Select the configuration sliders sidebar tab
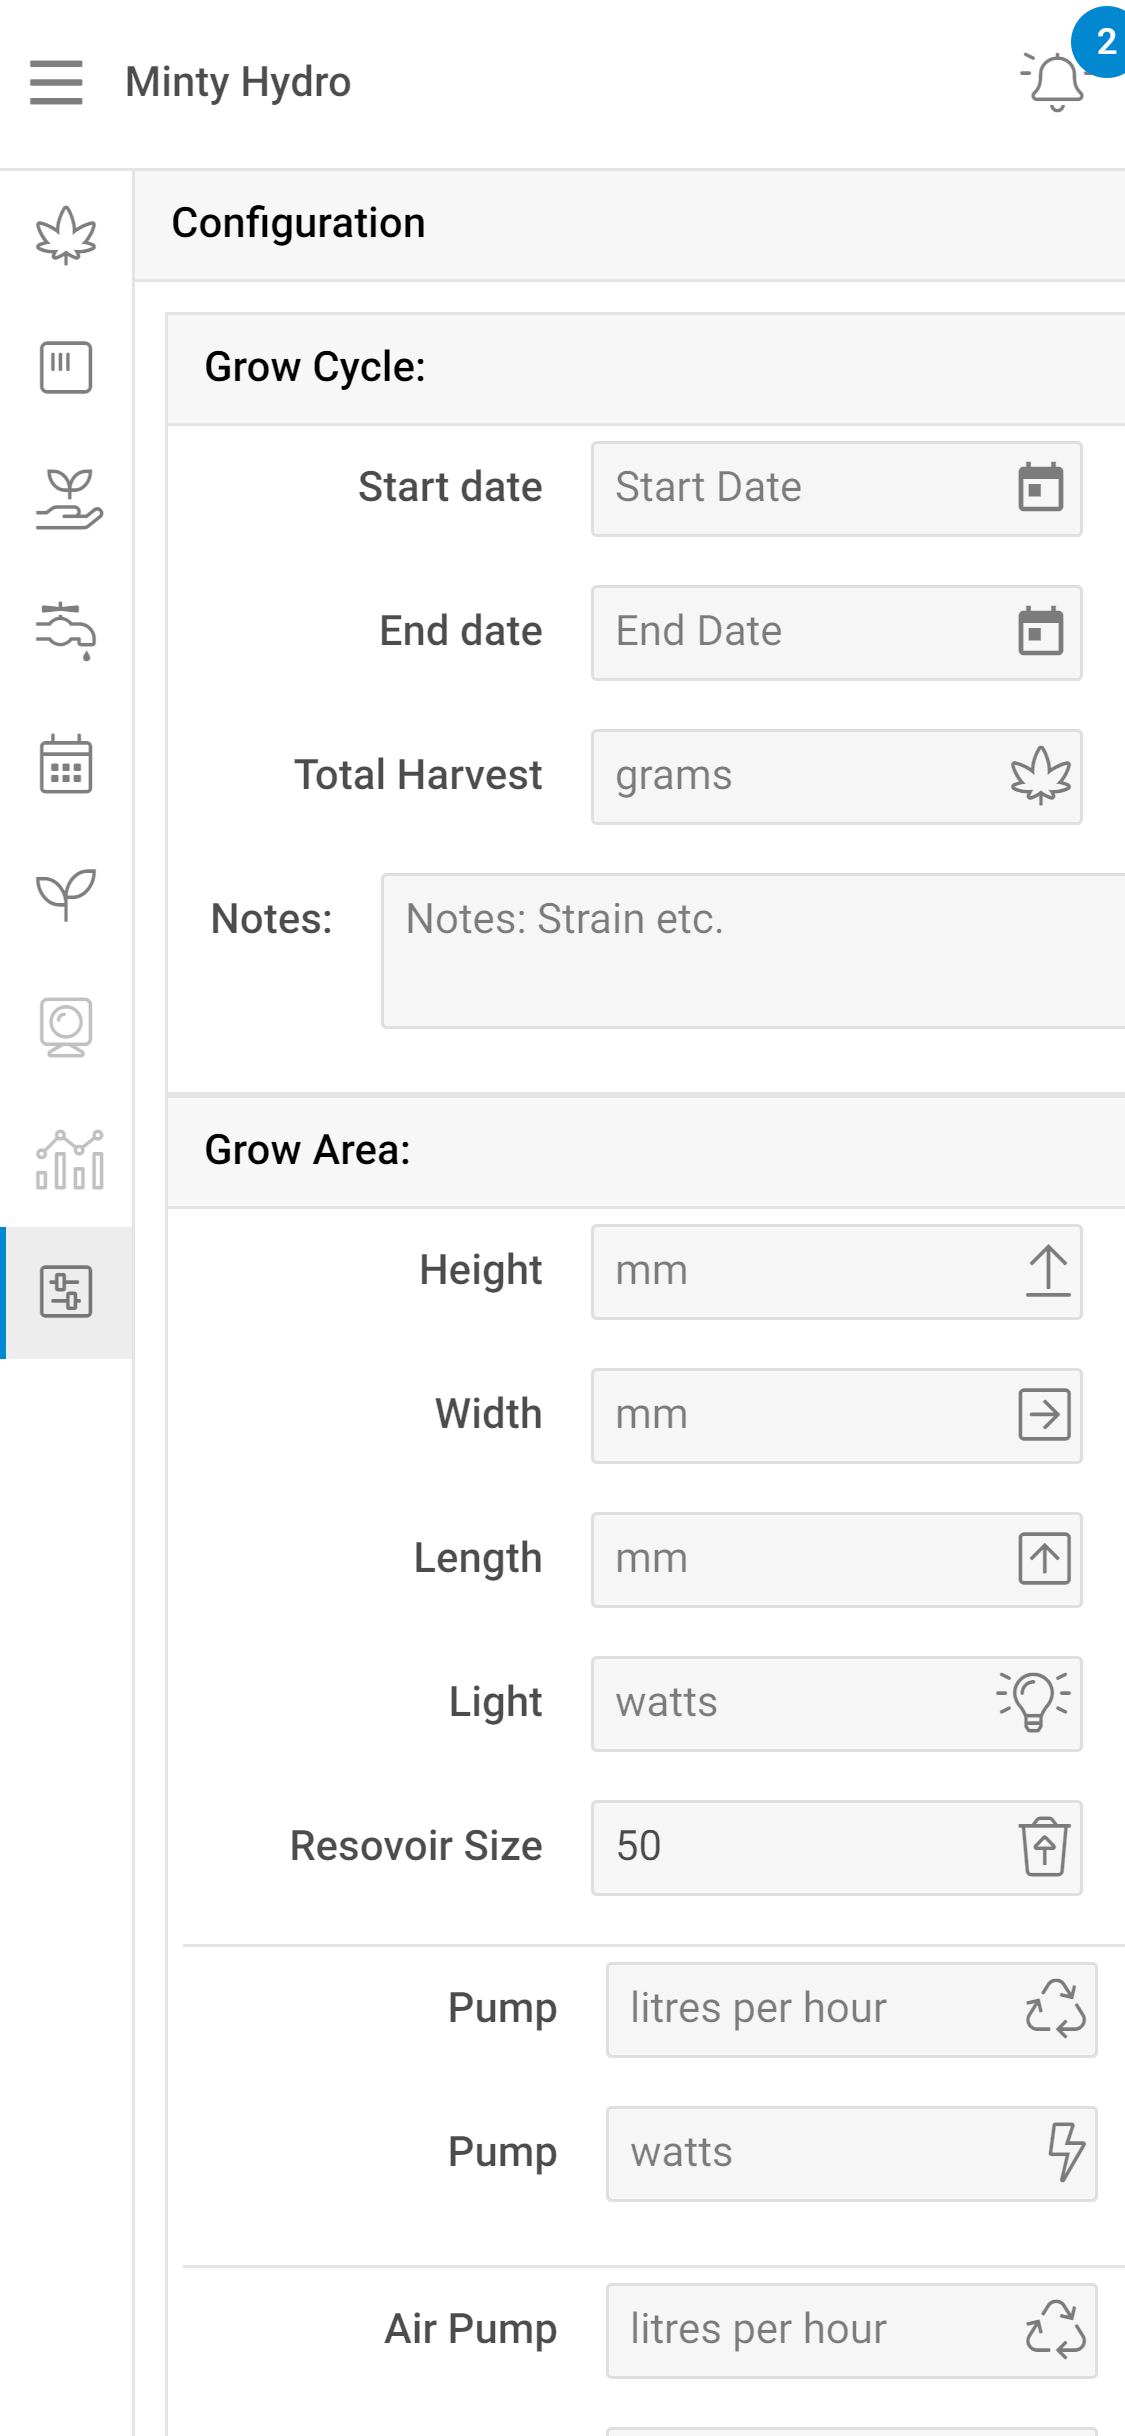The height and width of the screenshot is (2436, 1125). click(x=66, y=1292)
